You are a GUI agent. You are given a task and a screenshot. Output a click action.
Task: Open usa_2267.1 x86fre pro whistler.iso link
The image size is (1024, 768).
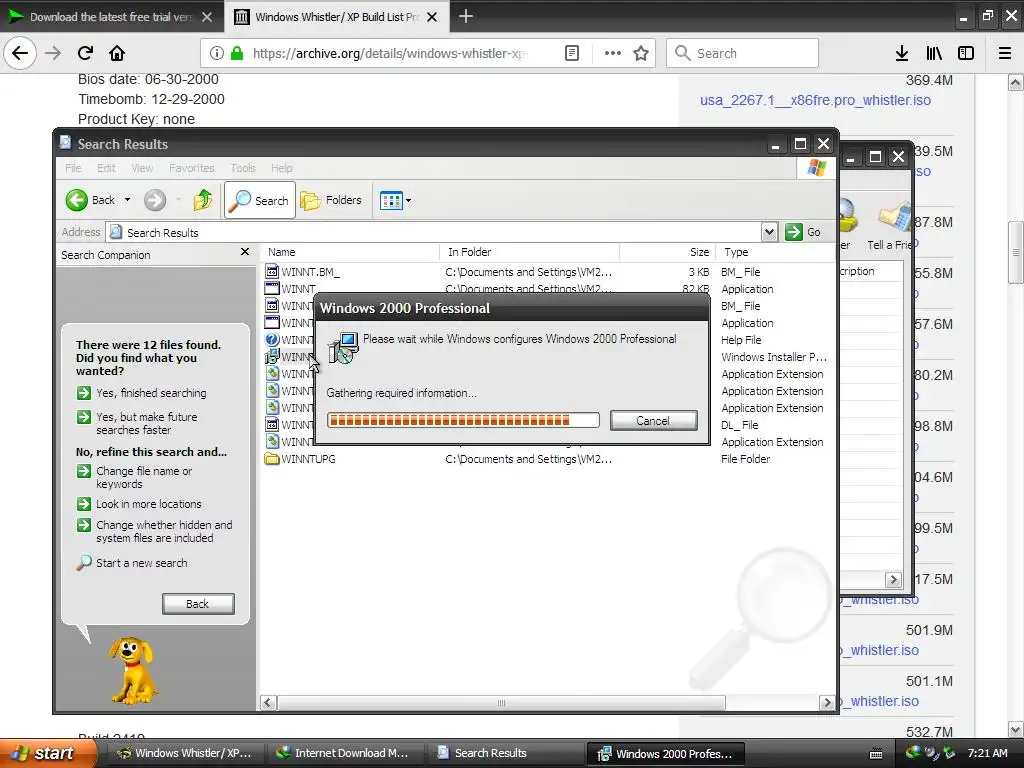[x=815, y=100]
